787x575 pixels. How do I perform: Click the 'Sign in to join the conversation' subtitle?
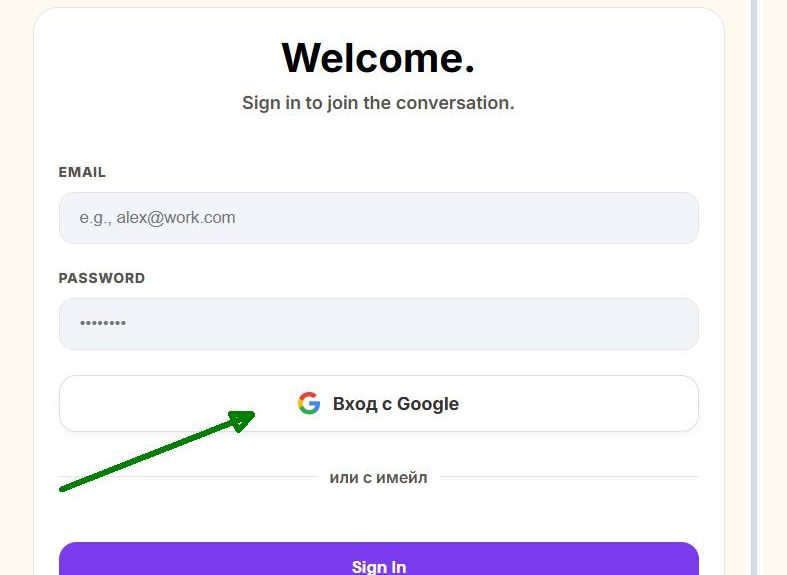point(378,103)
